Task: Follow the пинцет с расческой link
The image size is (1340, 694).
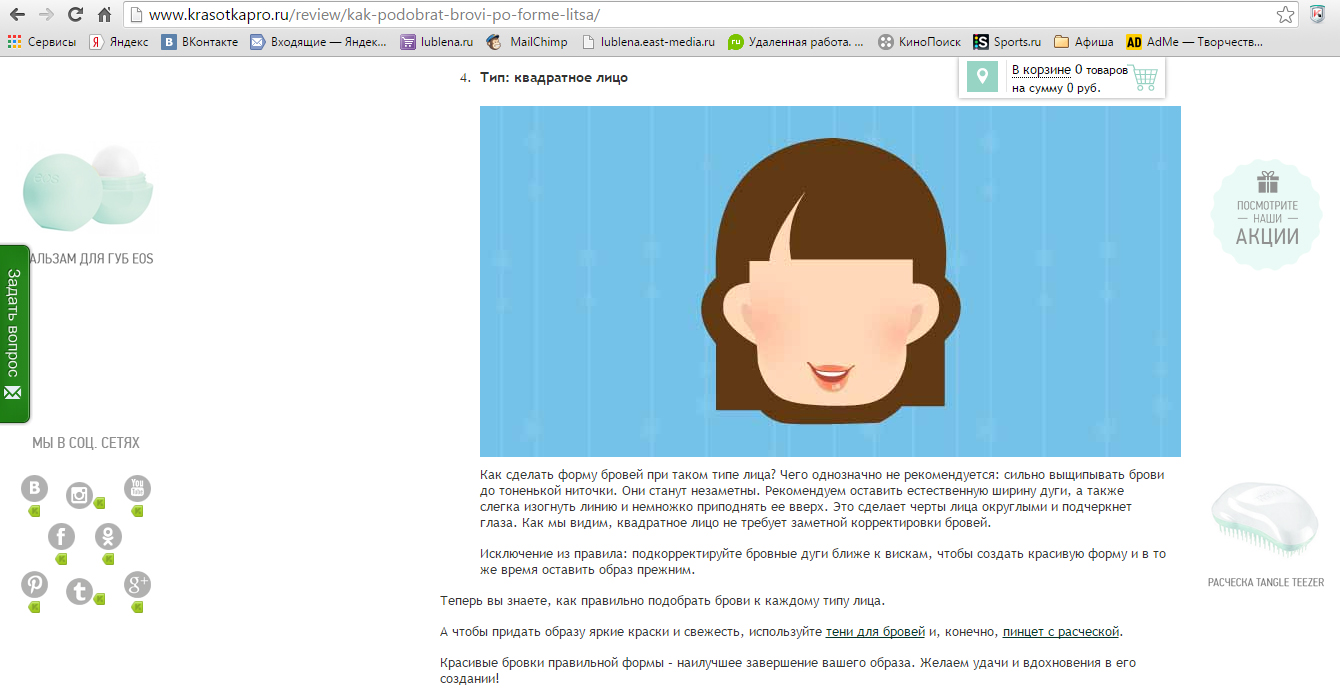Action: point(1062,632)
